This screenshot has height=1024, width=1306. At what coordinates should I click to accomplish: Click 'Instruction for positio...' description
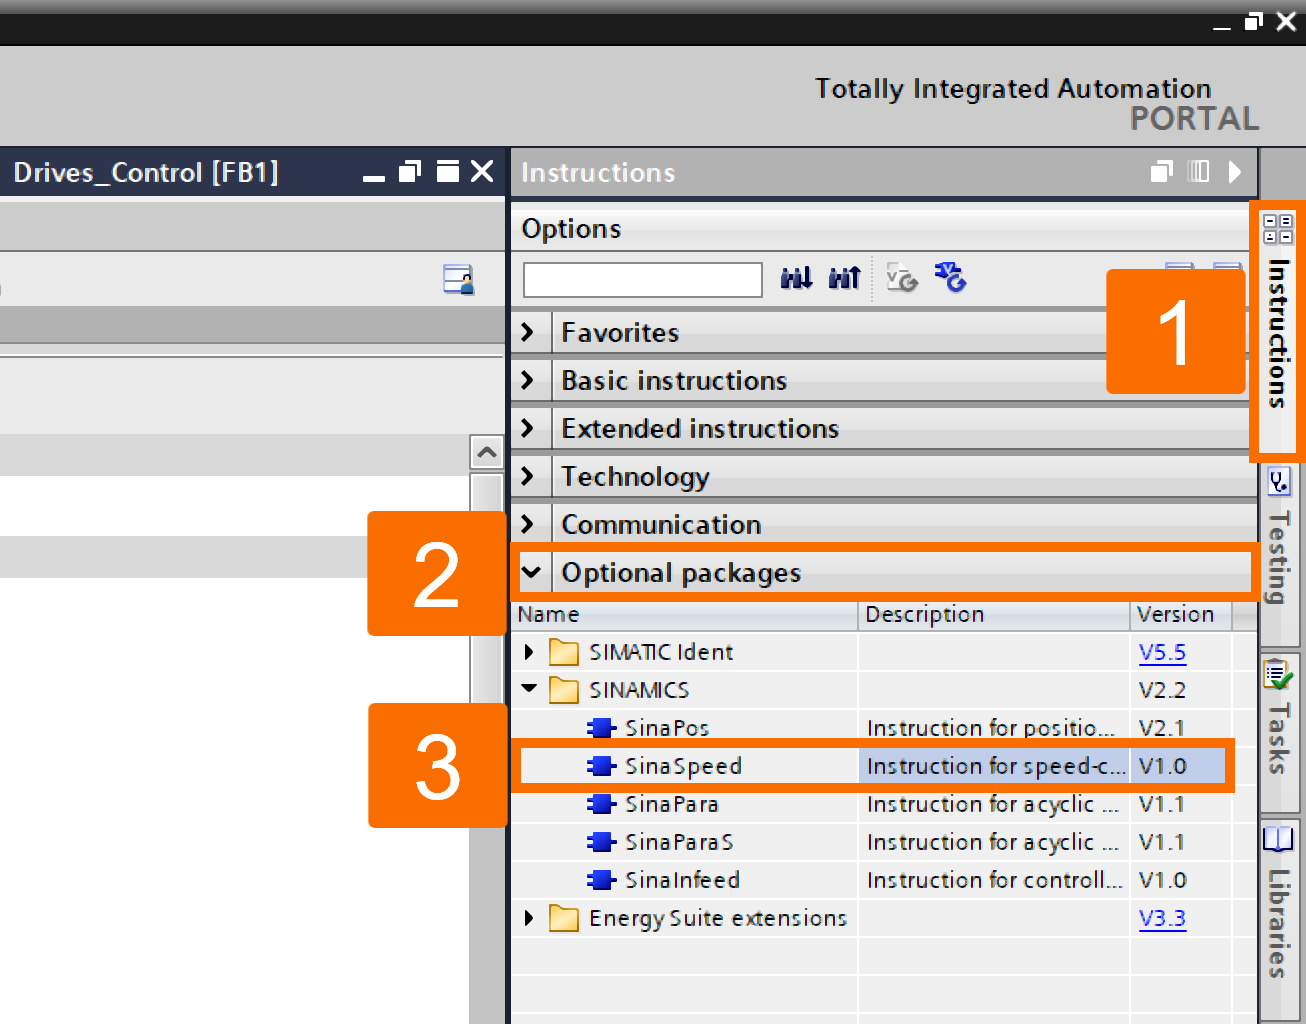pos(990,728)
